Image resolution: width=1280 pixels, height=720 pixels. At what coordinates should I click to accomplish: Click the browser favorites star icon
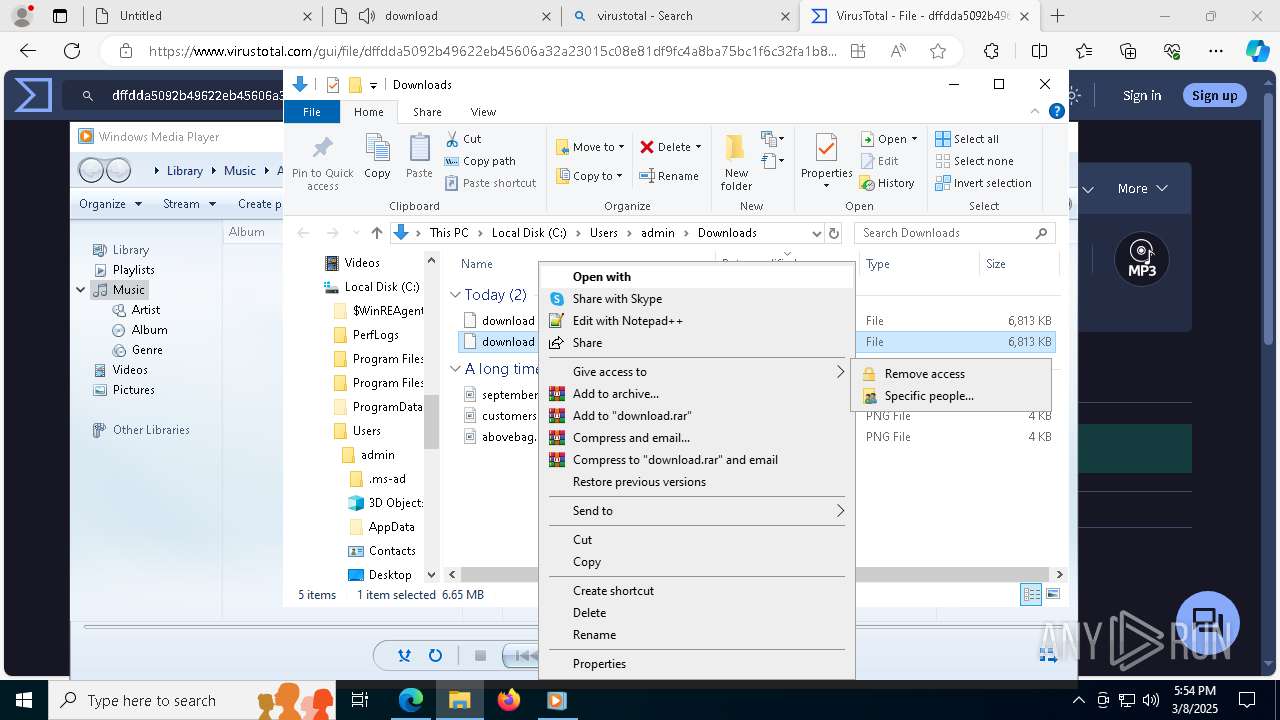pos(938,51)
